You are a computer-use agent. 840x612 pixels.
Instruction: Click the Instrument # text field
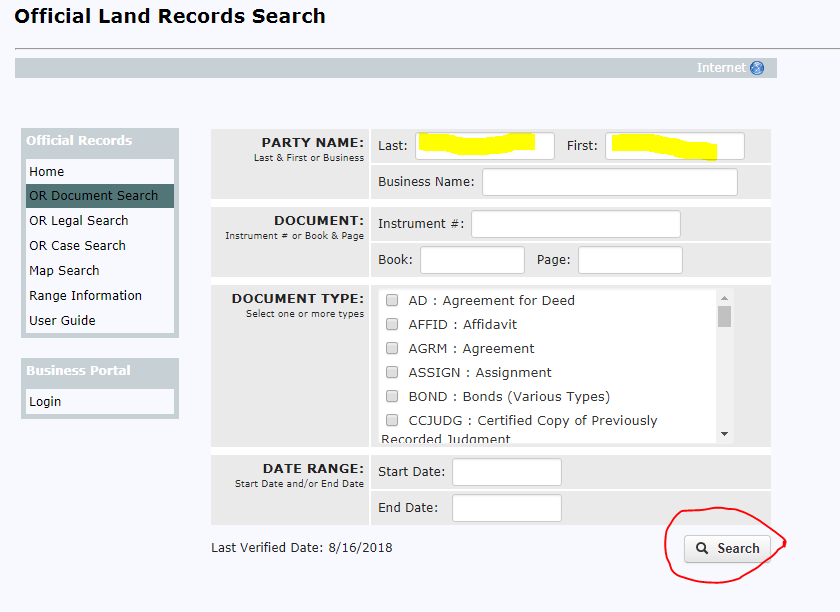coord(575,224)
